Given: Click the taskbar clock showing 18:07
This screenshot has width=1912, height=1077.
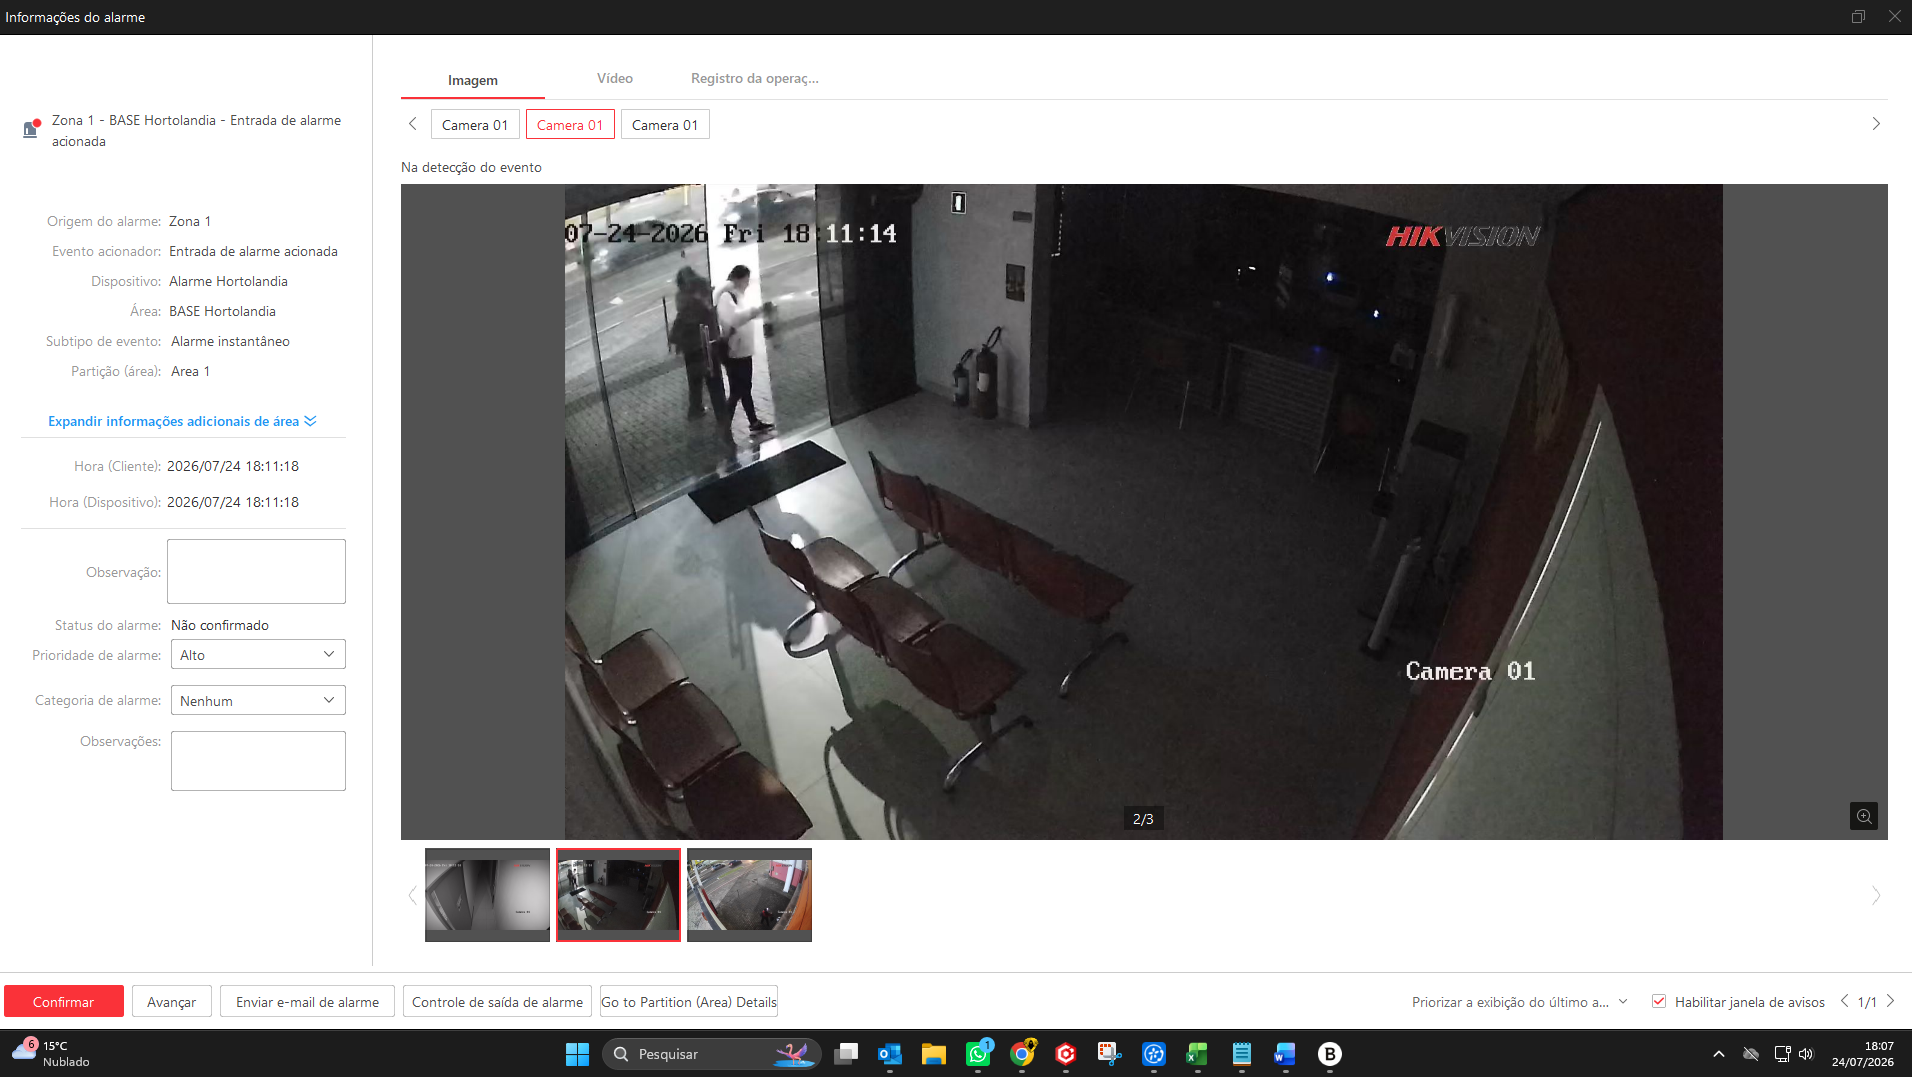Looking at the screenshot, I should [x=1862, y=1054].
